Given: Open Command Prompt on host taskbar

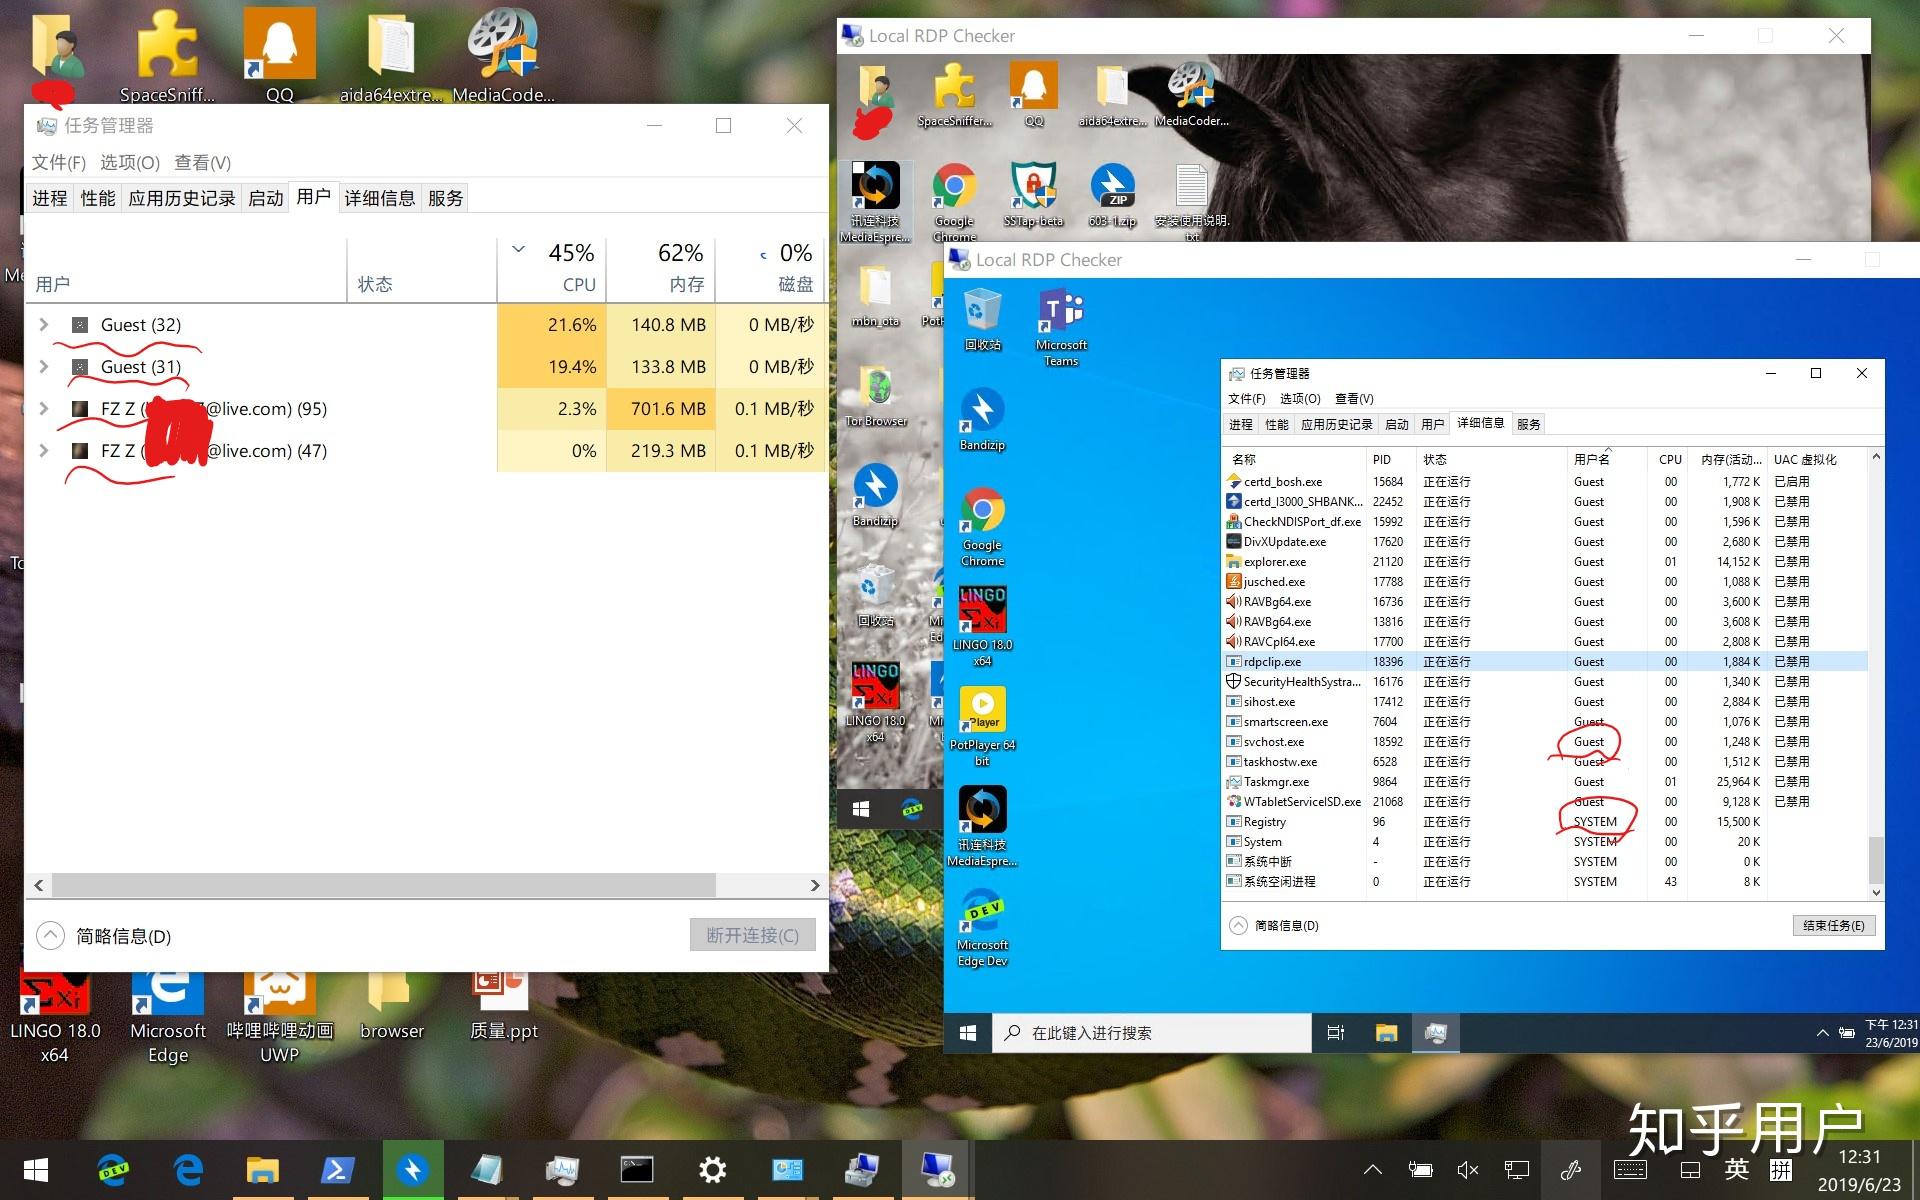Looking at the screenshot, I should tap(637, 1170).
